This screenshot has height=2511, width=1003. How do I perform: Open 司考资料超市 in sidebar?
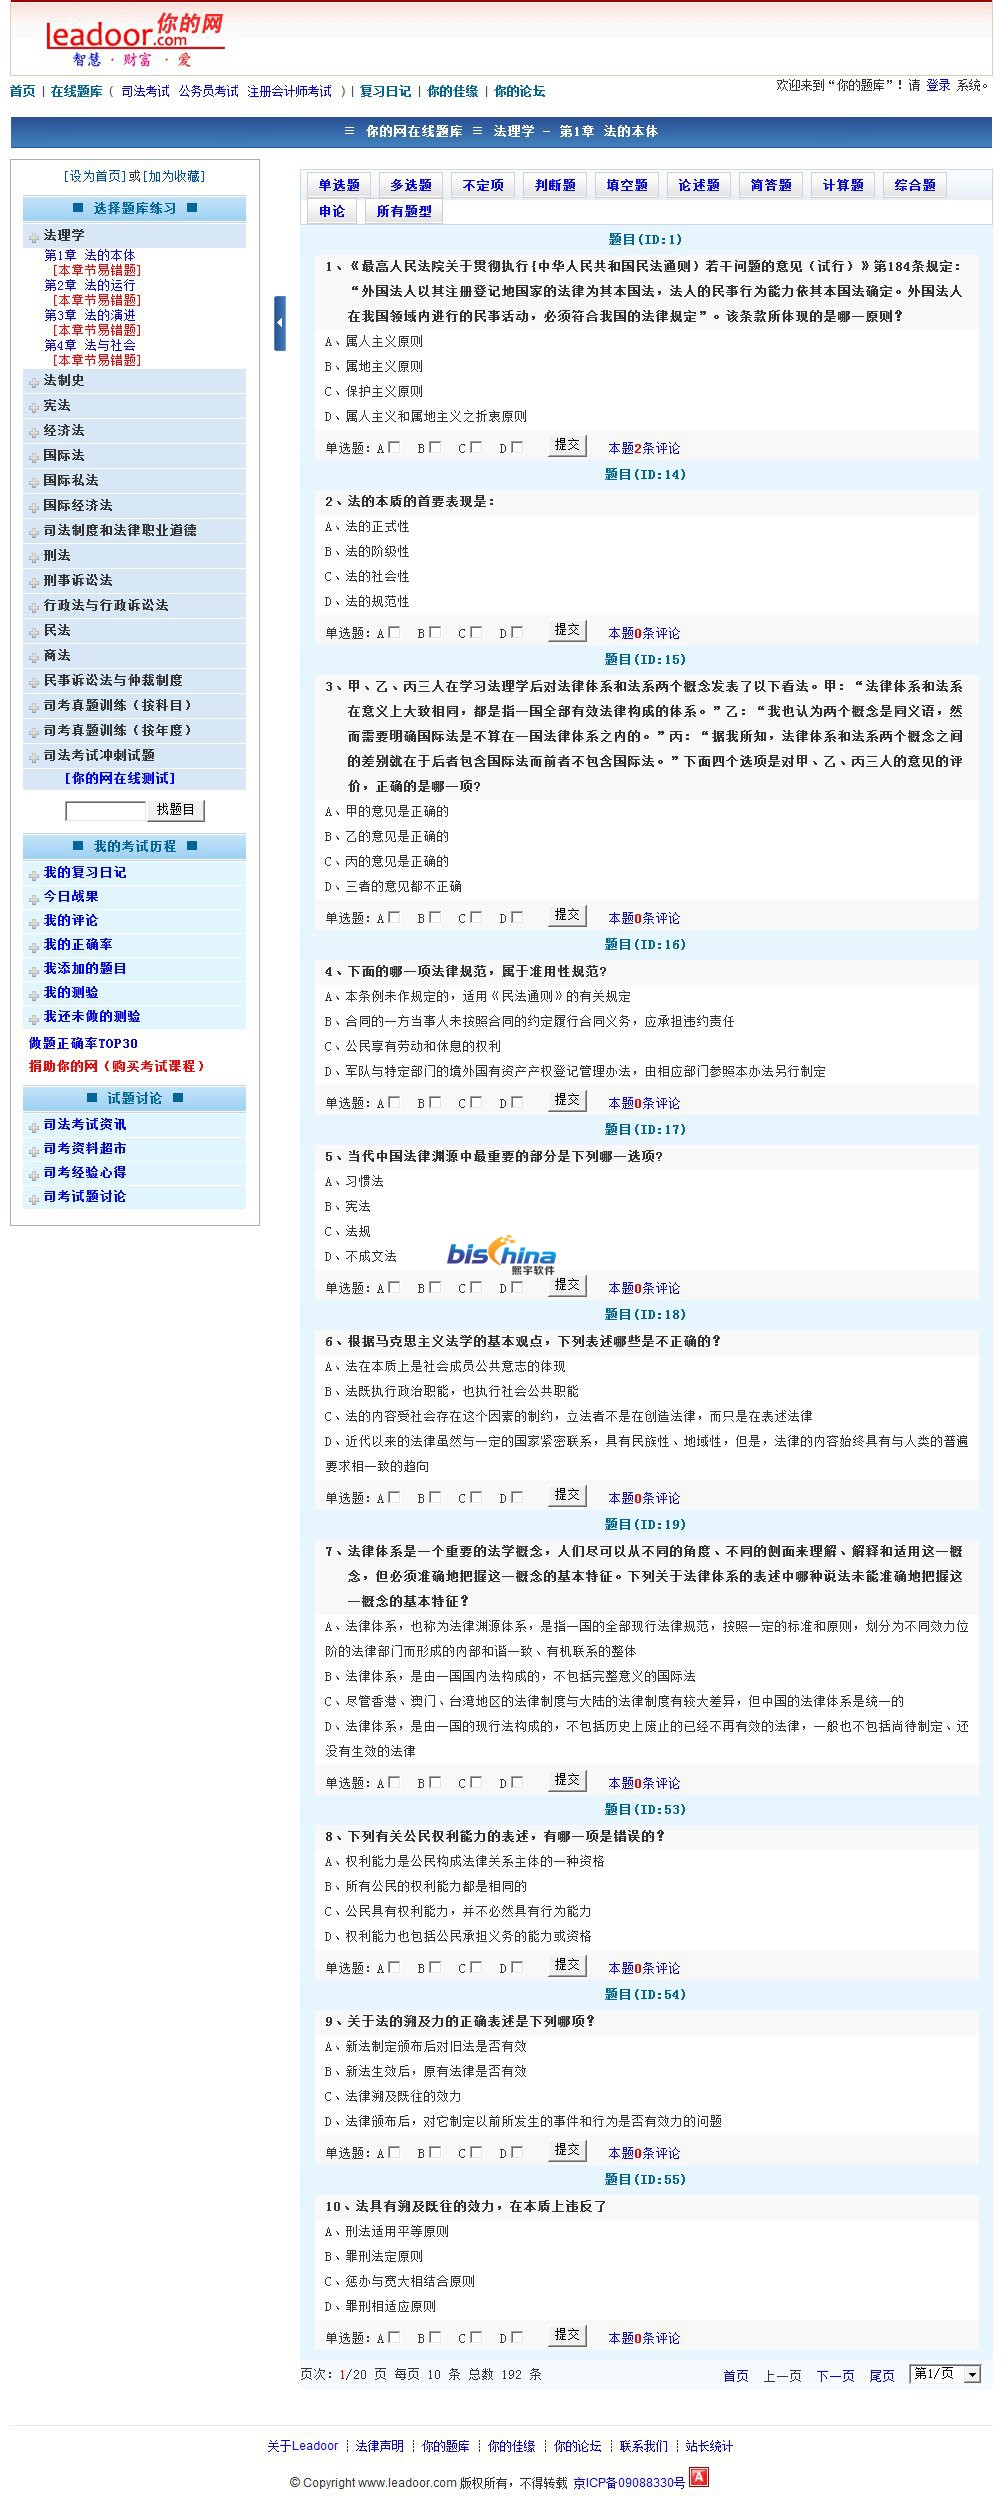pos(85,1148)
